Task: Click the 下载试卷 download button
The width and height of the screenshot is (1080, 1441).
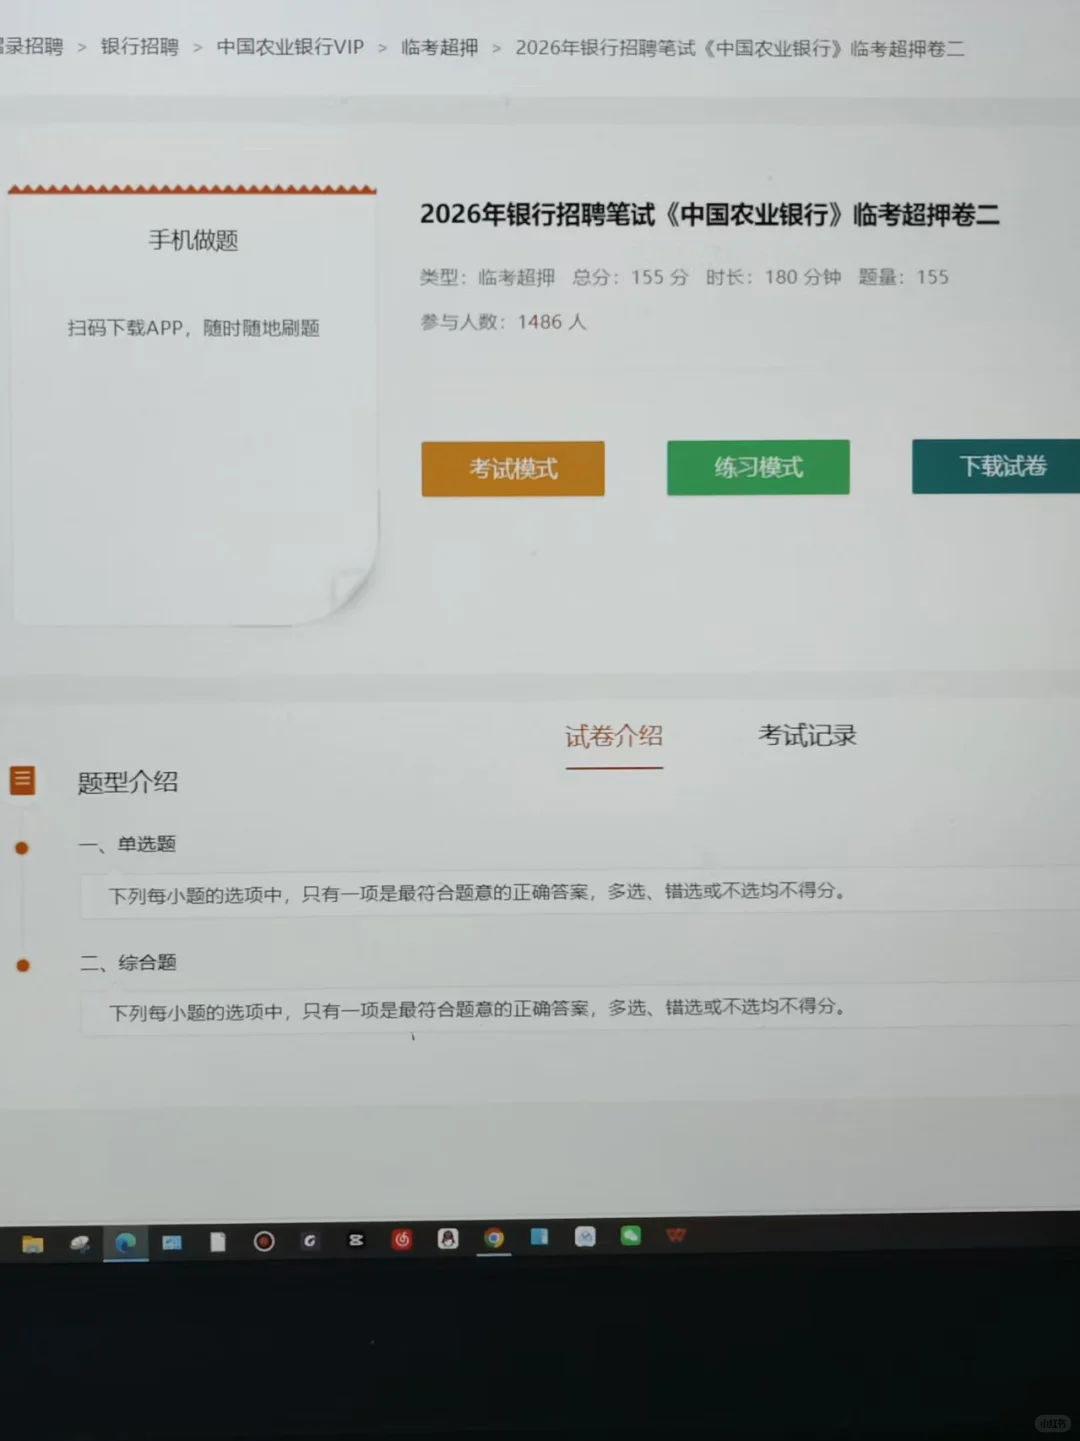Action: click(x=996, y=466)
